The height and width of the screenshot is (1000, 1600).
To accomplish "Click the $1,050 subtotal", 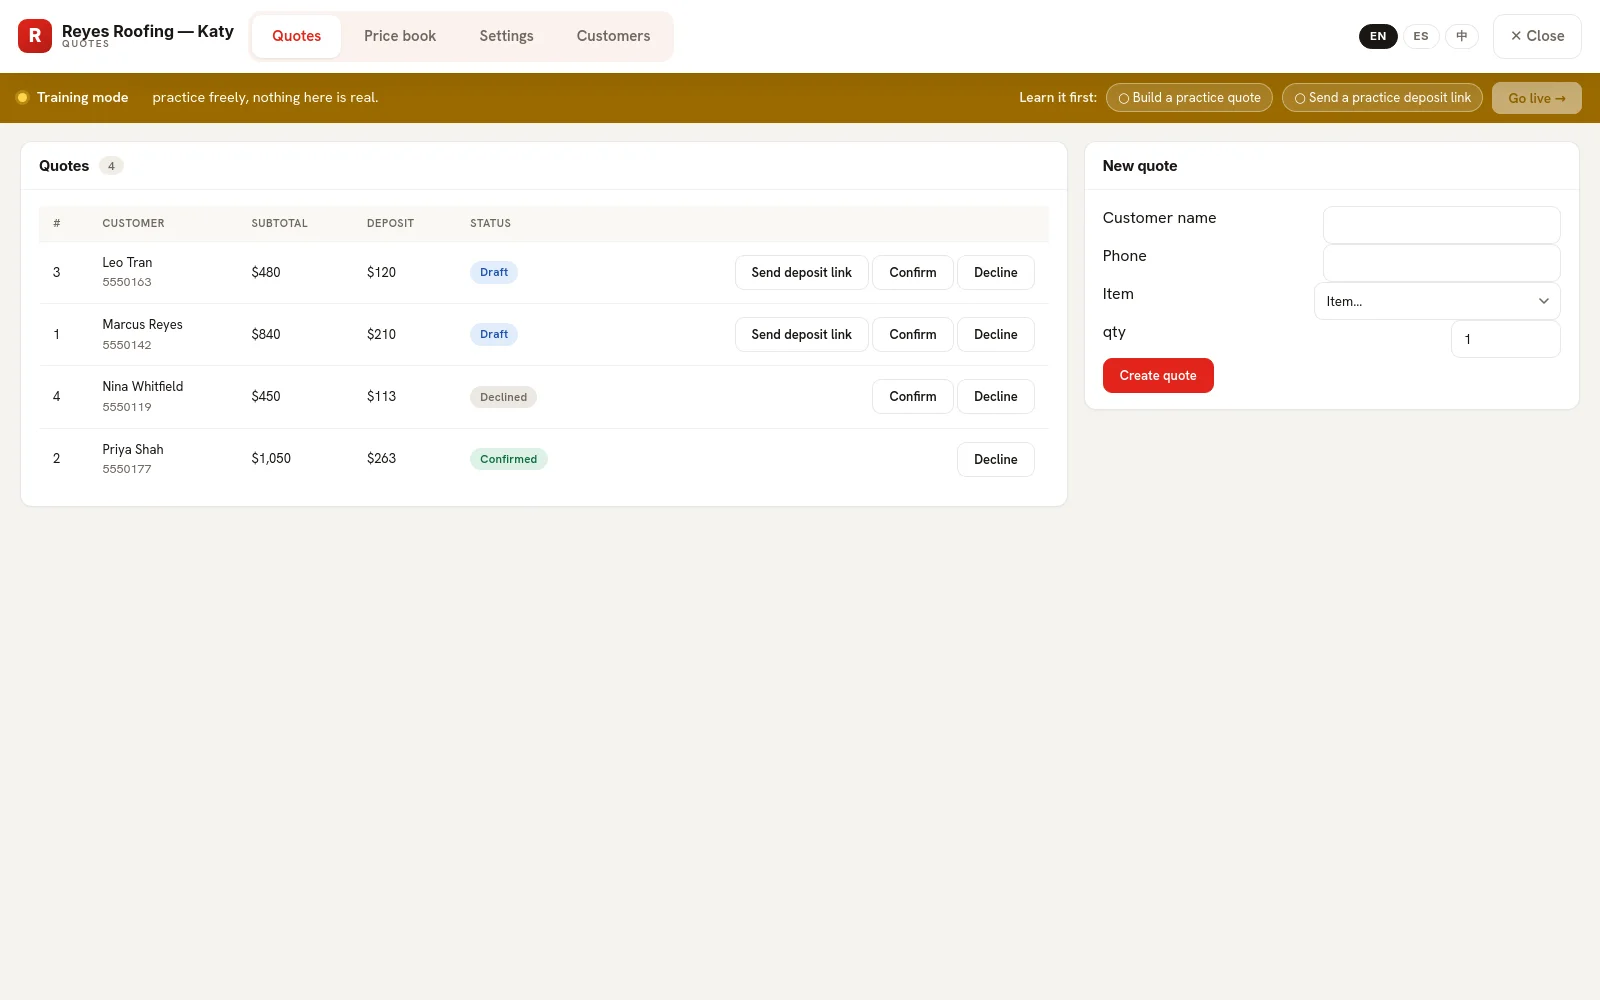I will click(271, 459).
